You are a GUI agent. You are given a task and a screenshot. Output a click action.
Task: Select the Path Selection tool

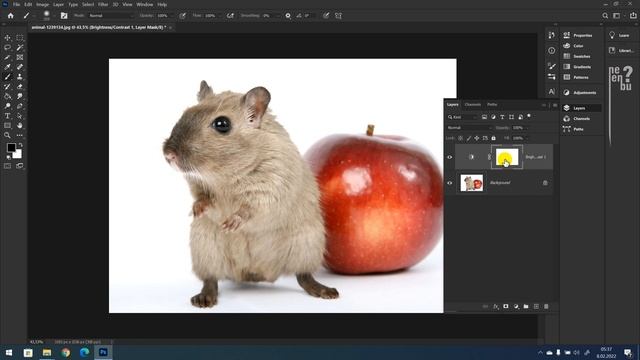20,116
